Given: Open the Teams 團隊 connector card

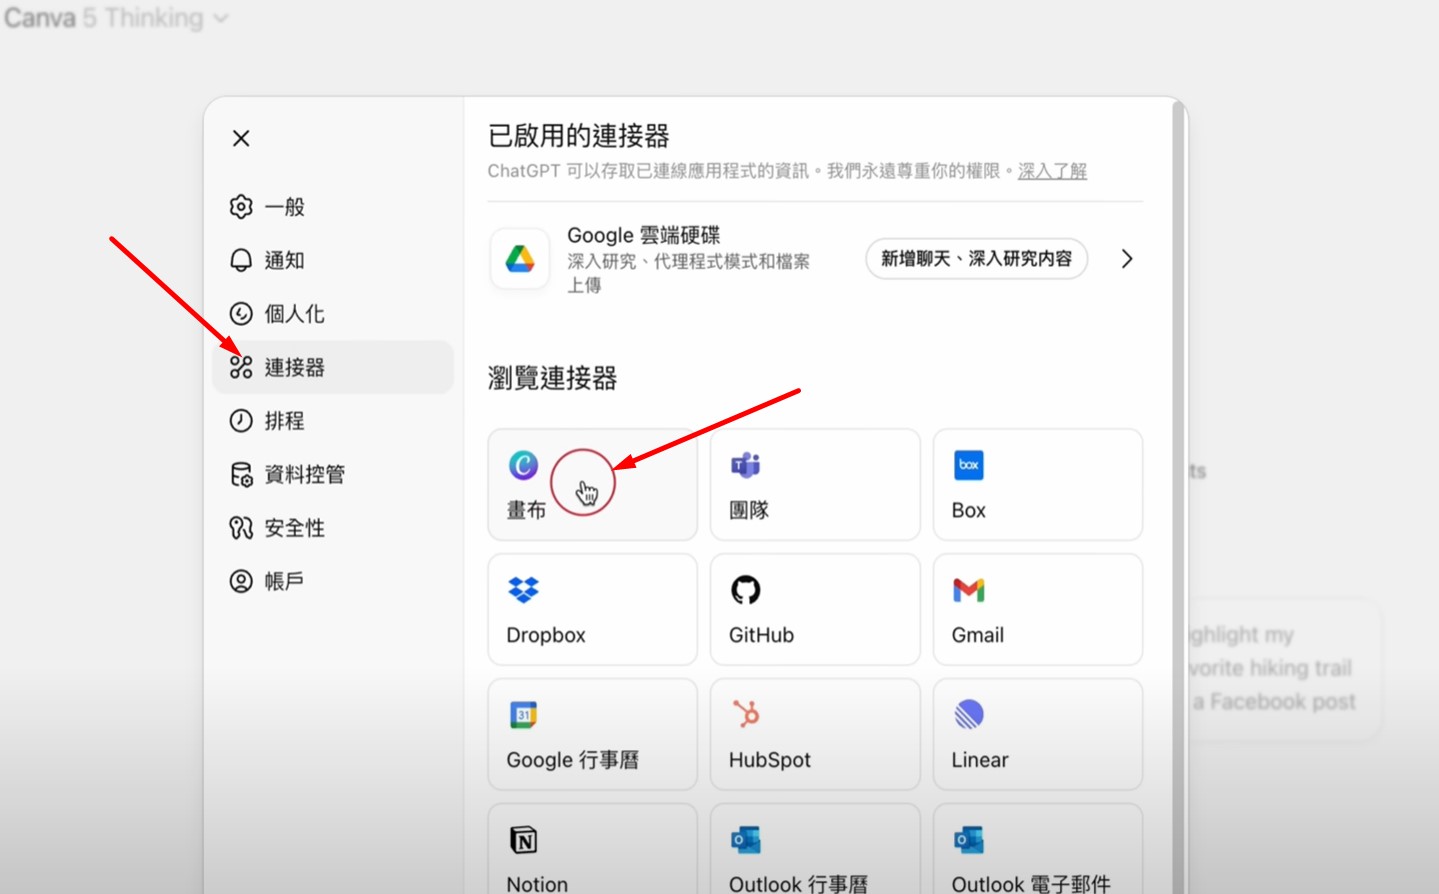Looking at the screenshot, I should [815, 485].
